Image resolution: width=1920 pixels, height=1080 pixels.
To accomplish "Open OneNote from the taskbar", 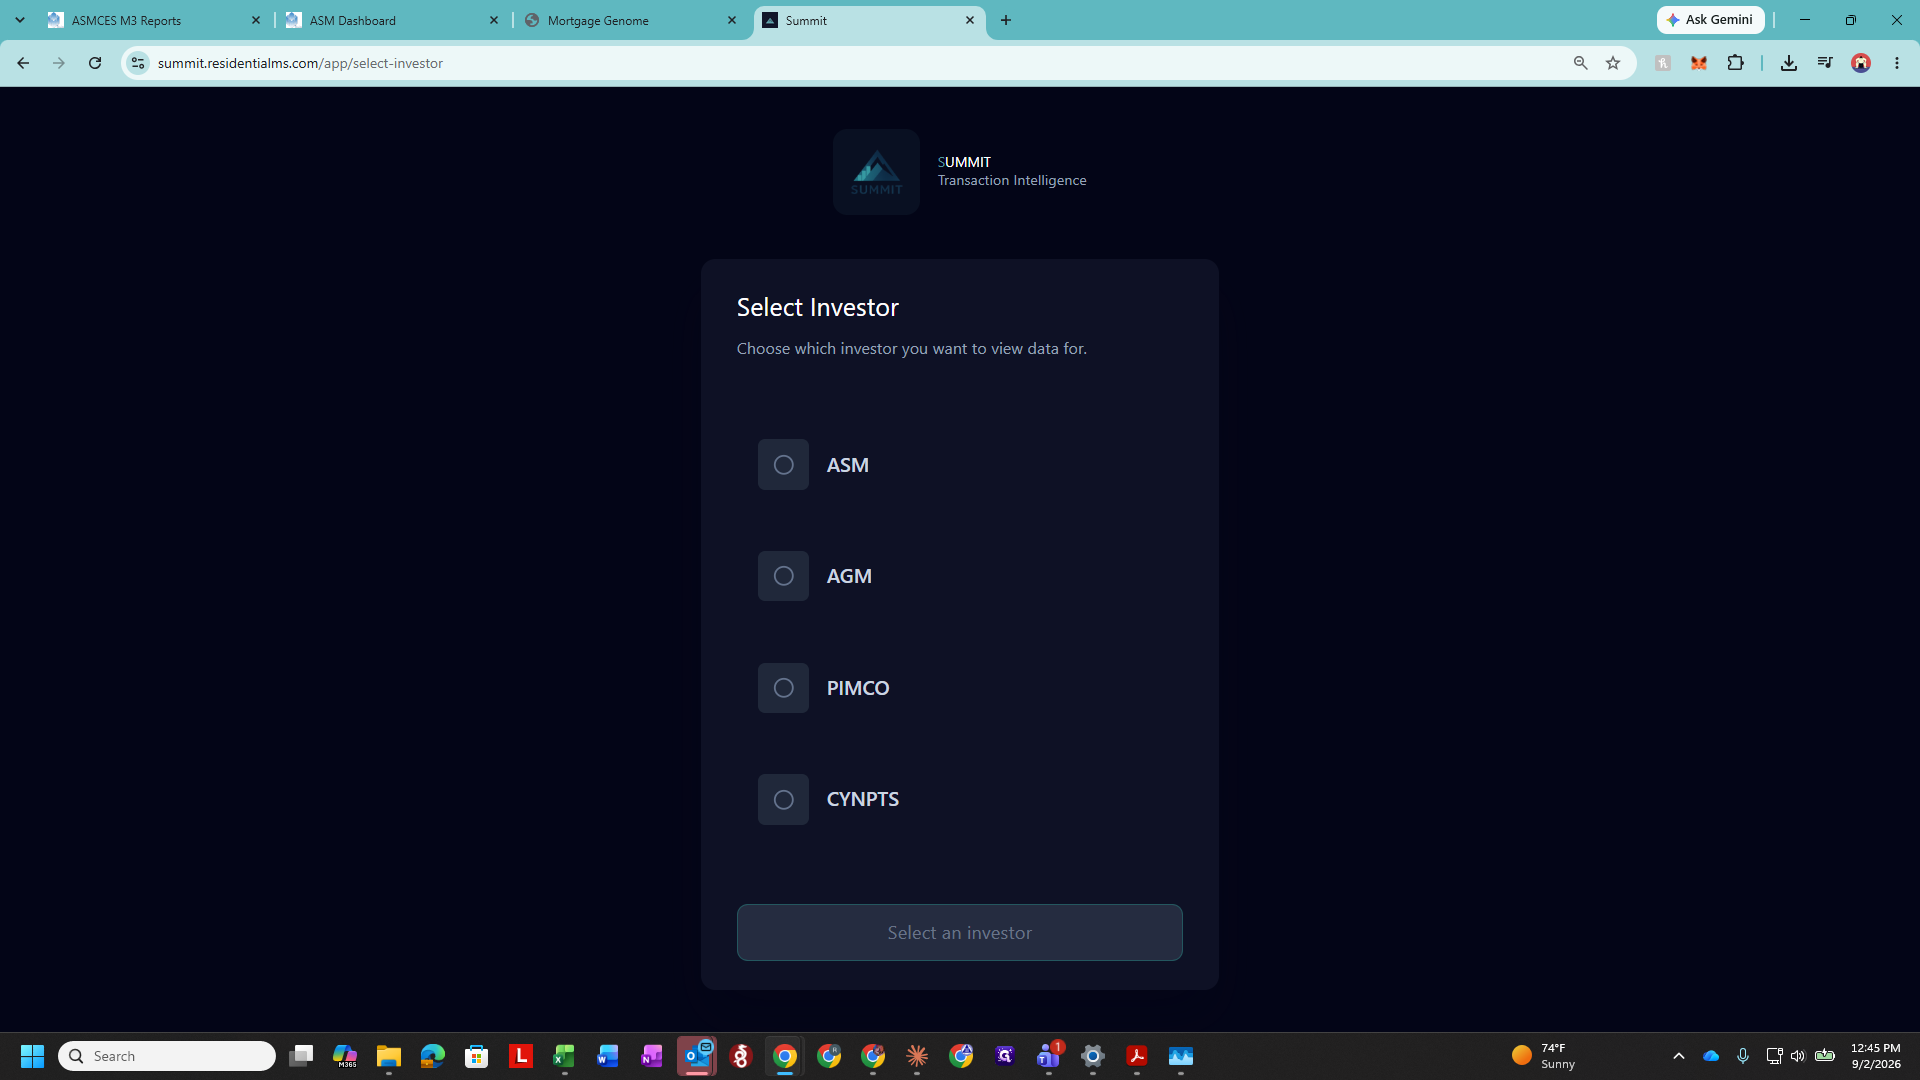I will click(653, 1056).
